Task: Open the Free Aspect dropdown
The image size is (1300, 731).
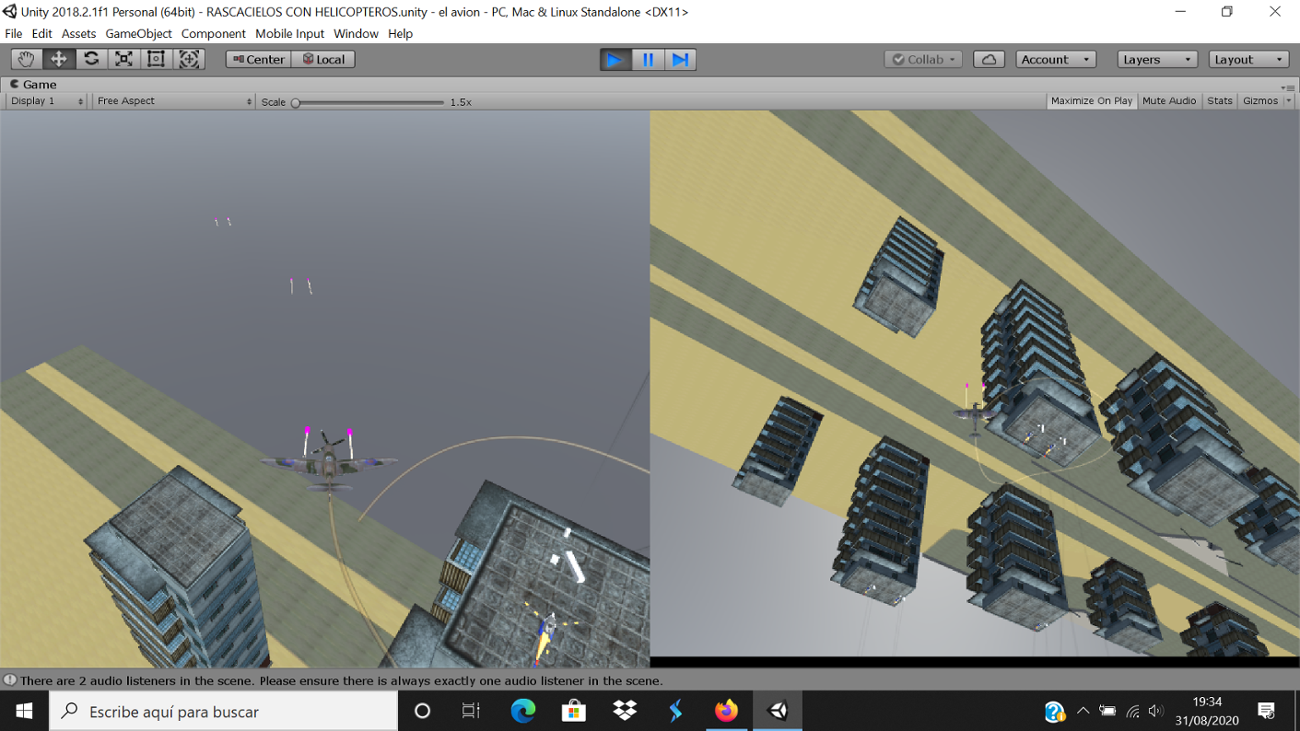Action: pos(170,101)
